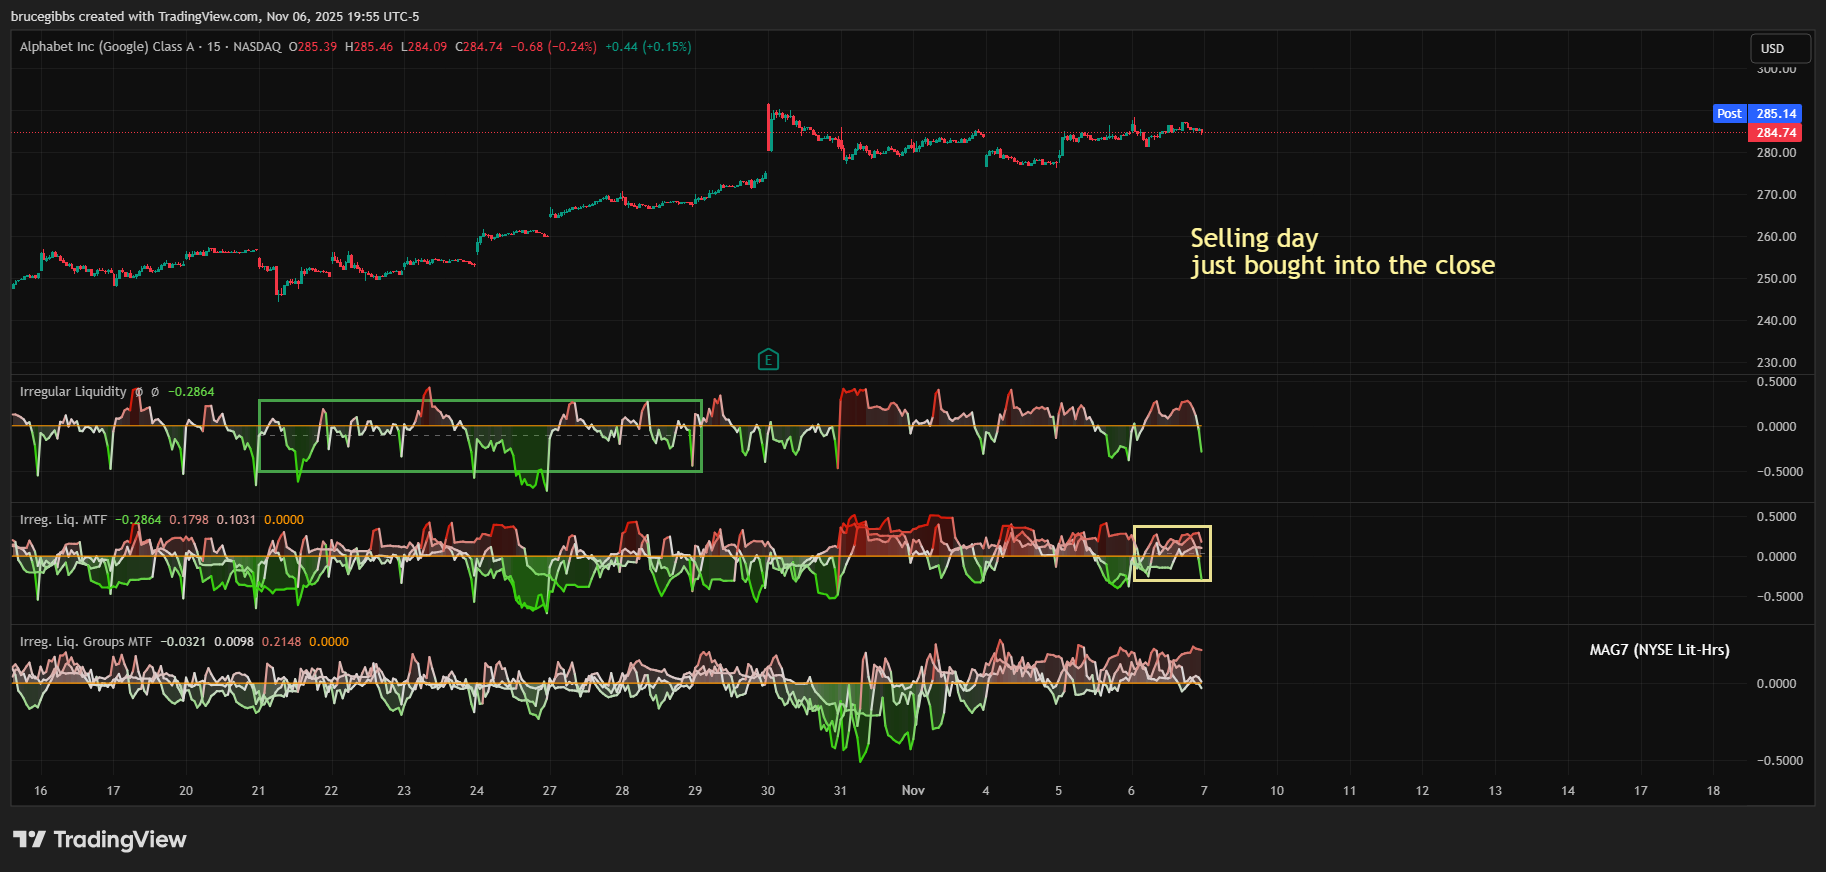The width and height of the screenshot is (1826, 872).
Task: Click the MAG7 (NYSE Lit-Hrs) text label
Action: coord(1659,650)
